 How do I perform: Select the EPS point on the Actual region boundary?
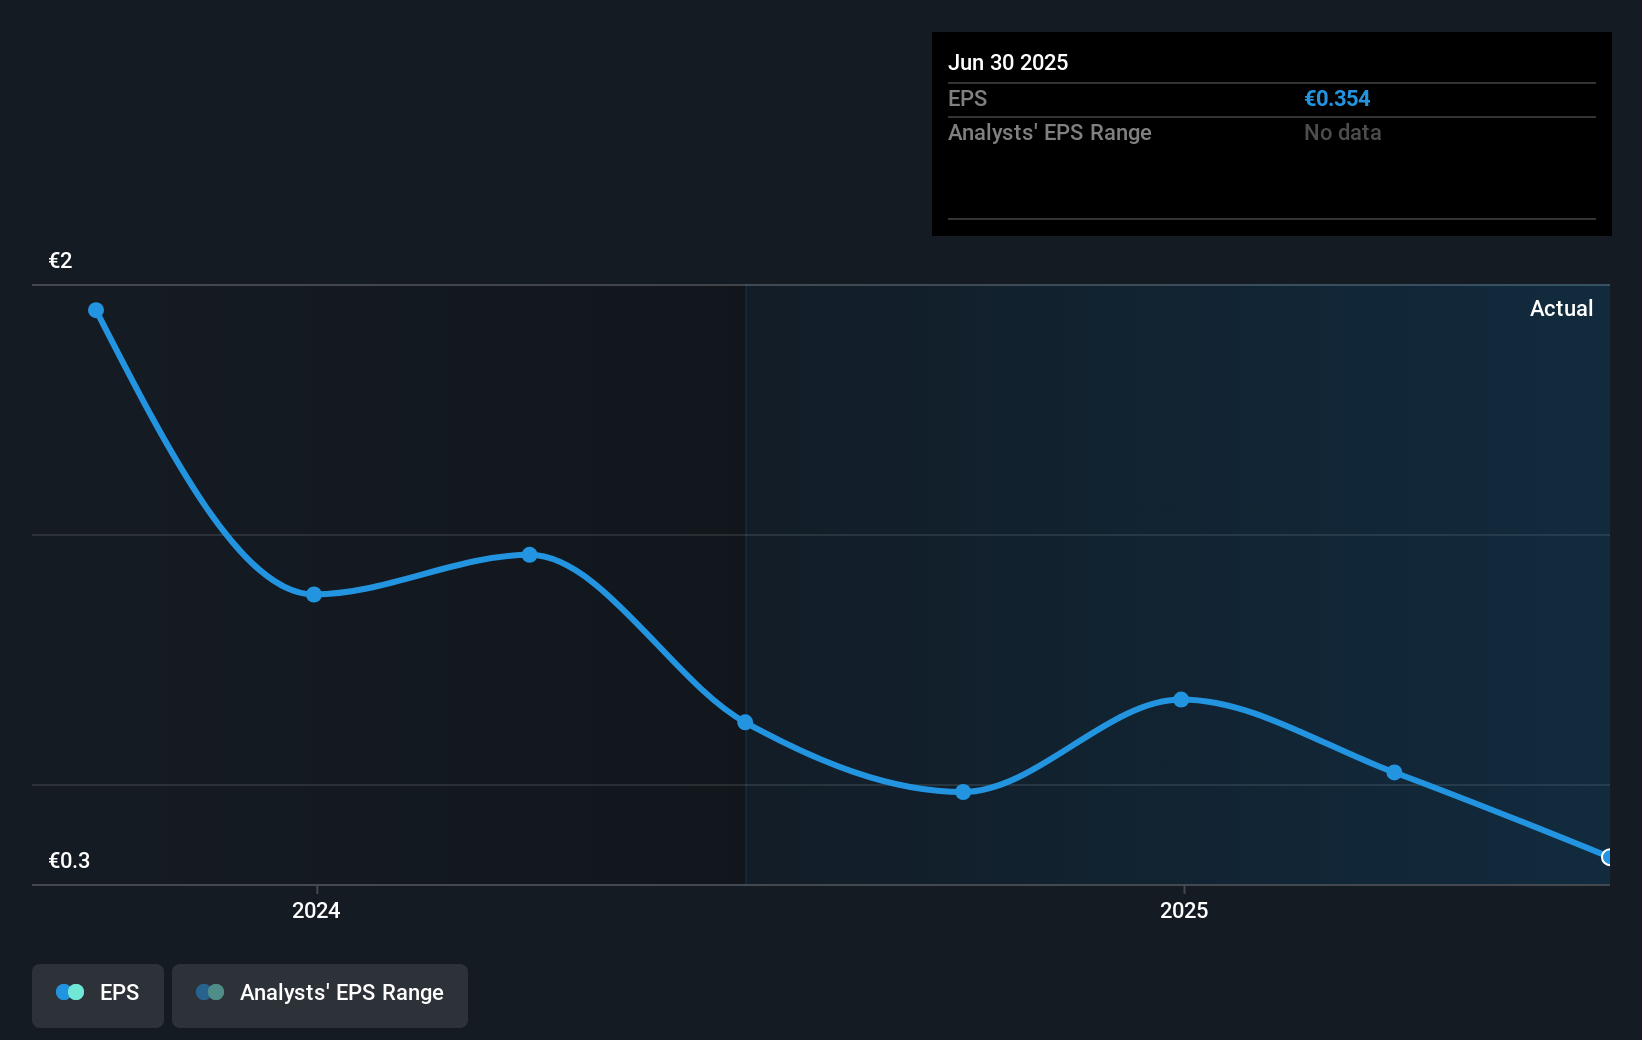click(x=745, y=722)
